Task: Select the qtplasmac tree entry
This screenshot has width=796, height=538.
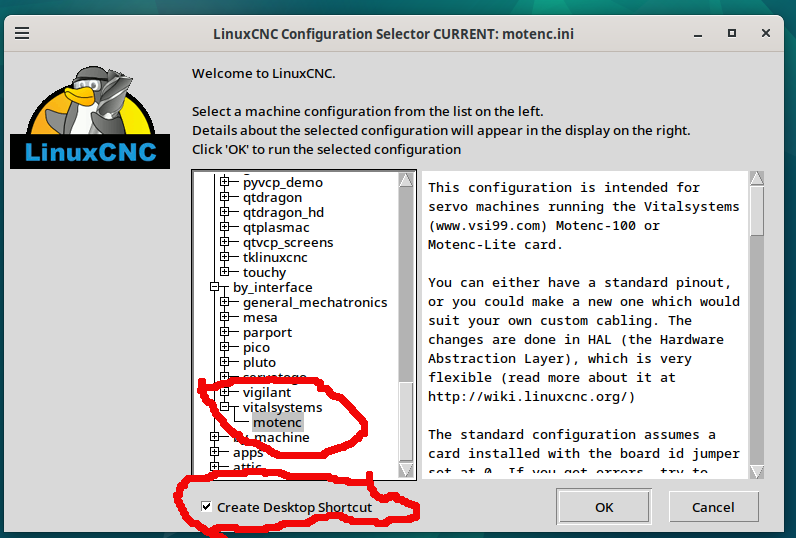Action: 276,227
